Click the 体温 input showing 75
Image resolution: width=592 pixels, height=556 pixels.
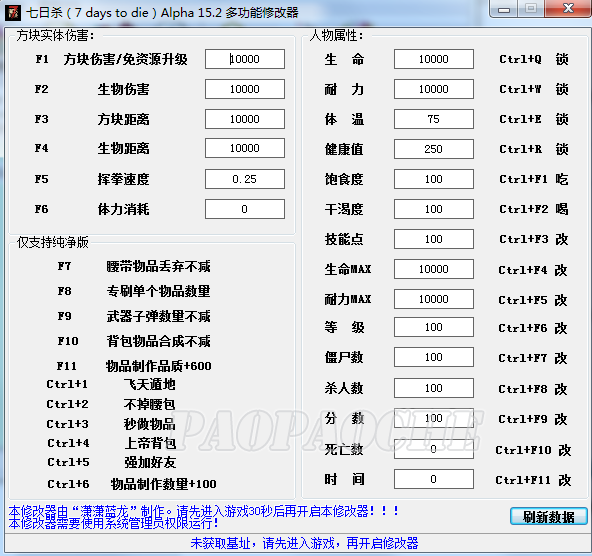pyautogui.click(x=434, y=119)
